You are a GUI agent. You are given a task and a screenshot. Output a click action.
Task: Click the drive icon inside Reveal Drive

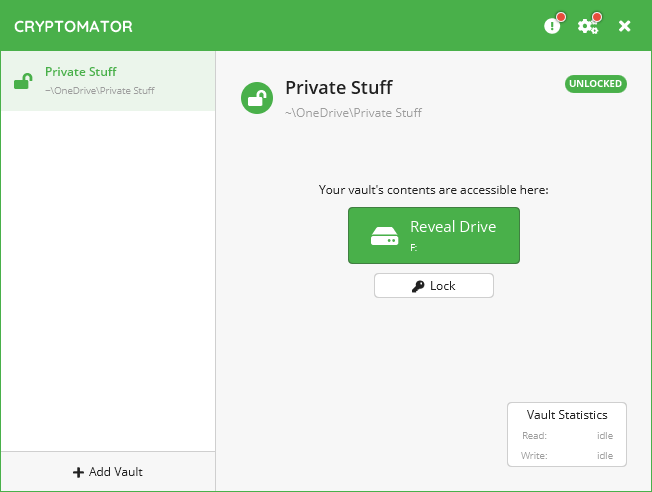pyautogui.click(x=384, y=237)
